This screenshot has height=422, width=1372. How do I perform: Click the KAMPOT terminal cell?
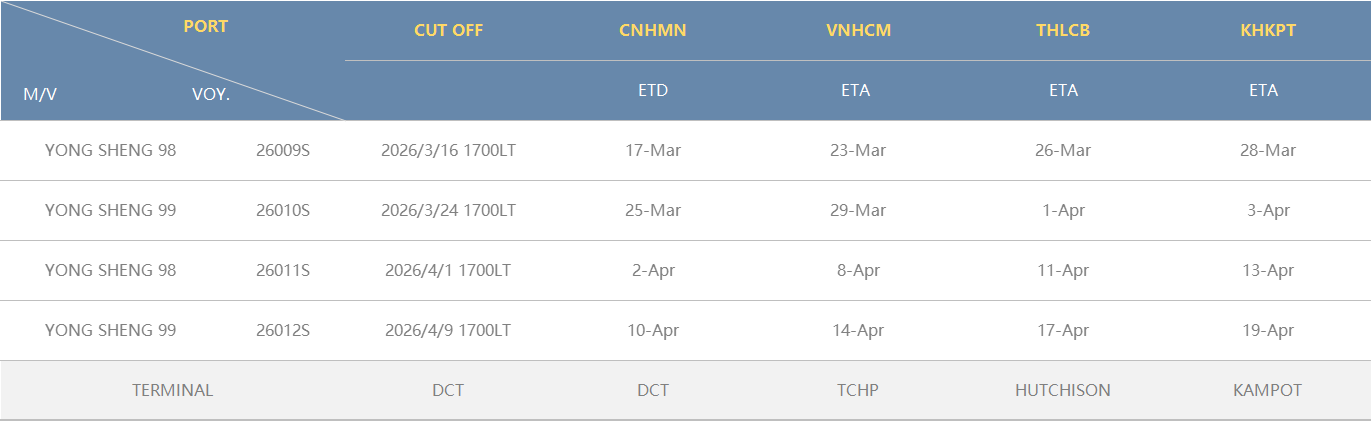pos(1267,390)
